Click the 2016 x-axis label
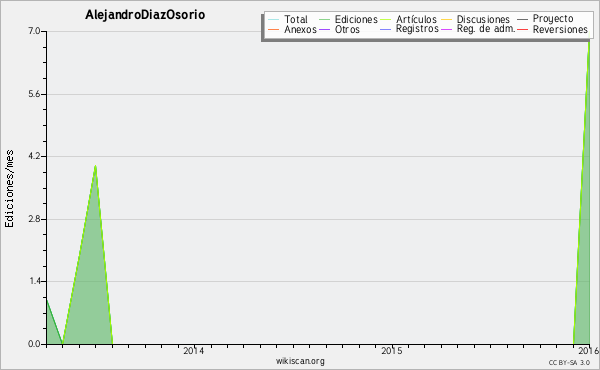 589,350
